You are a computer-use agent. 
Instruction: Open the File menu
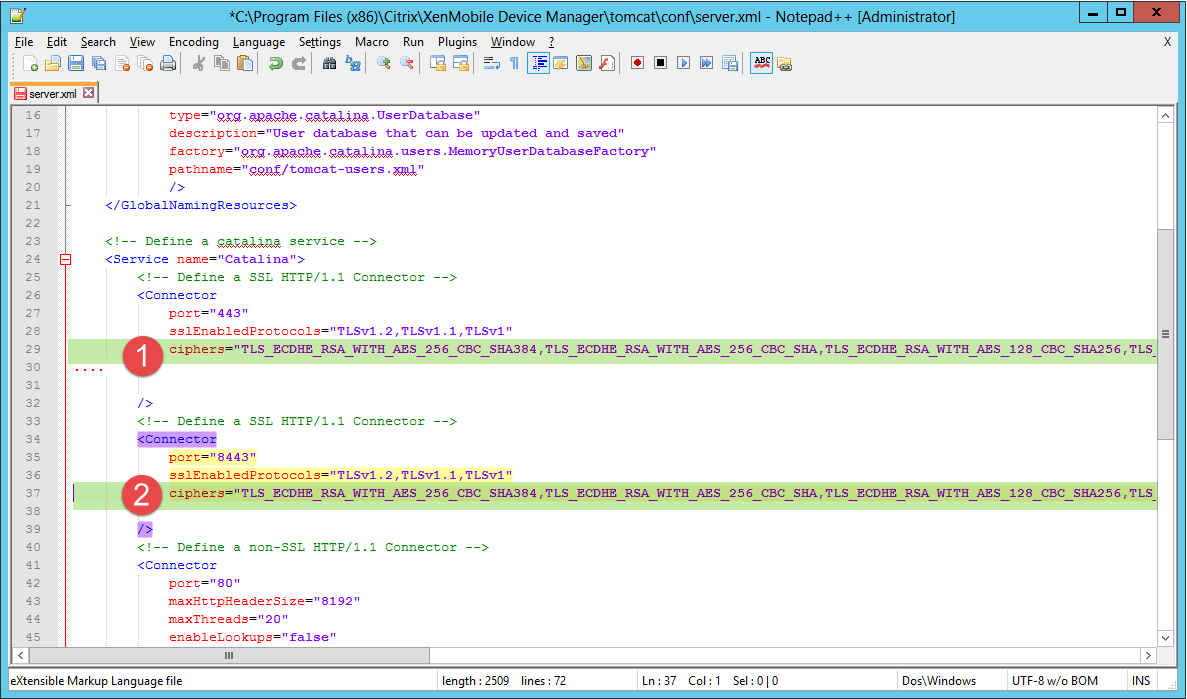tap(24, 42)
